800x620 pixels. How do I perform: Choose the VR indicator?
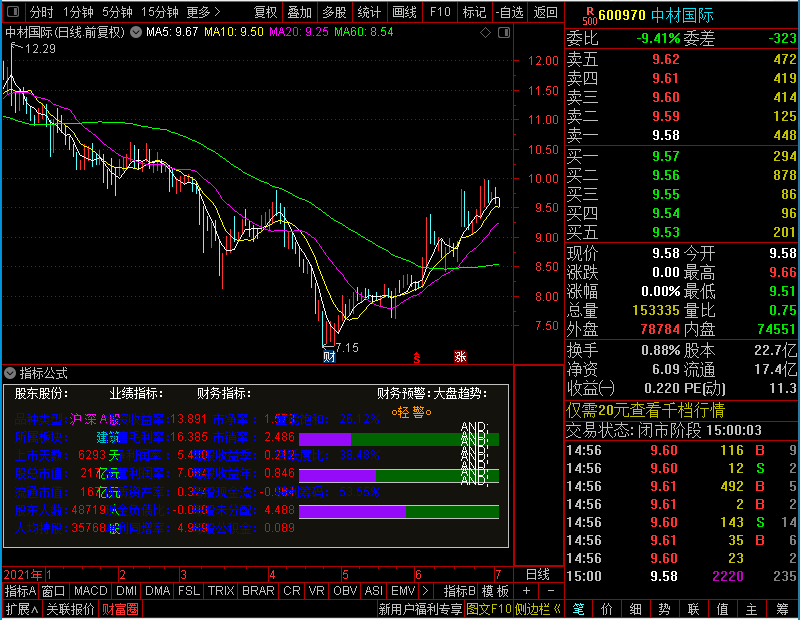(x=316, y=591)
